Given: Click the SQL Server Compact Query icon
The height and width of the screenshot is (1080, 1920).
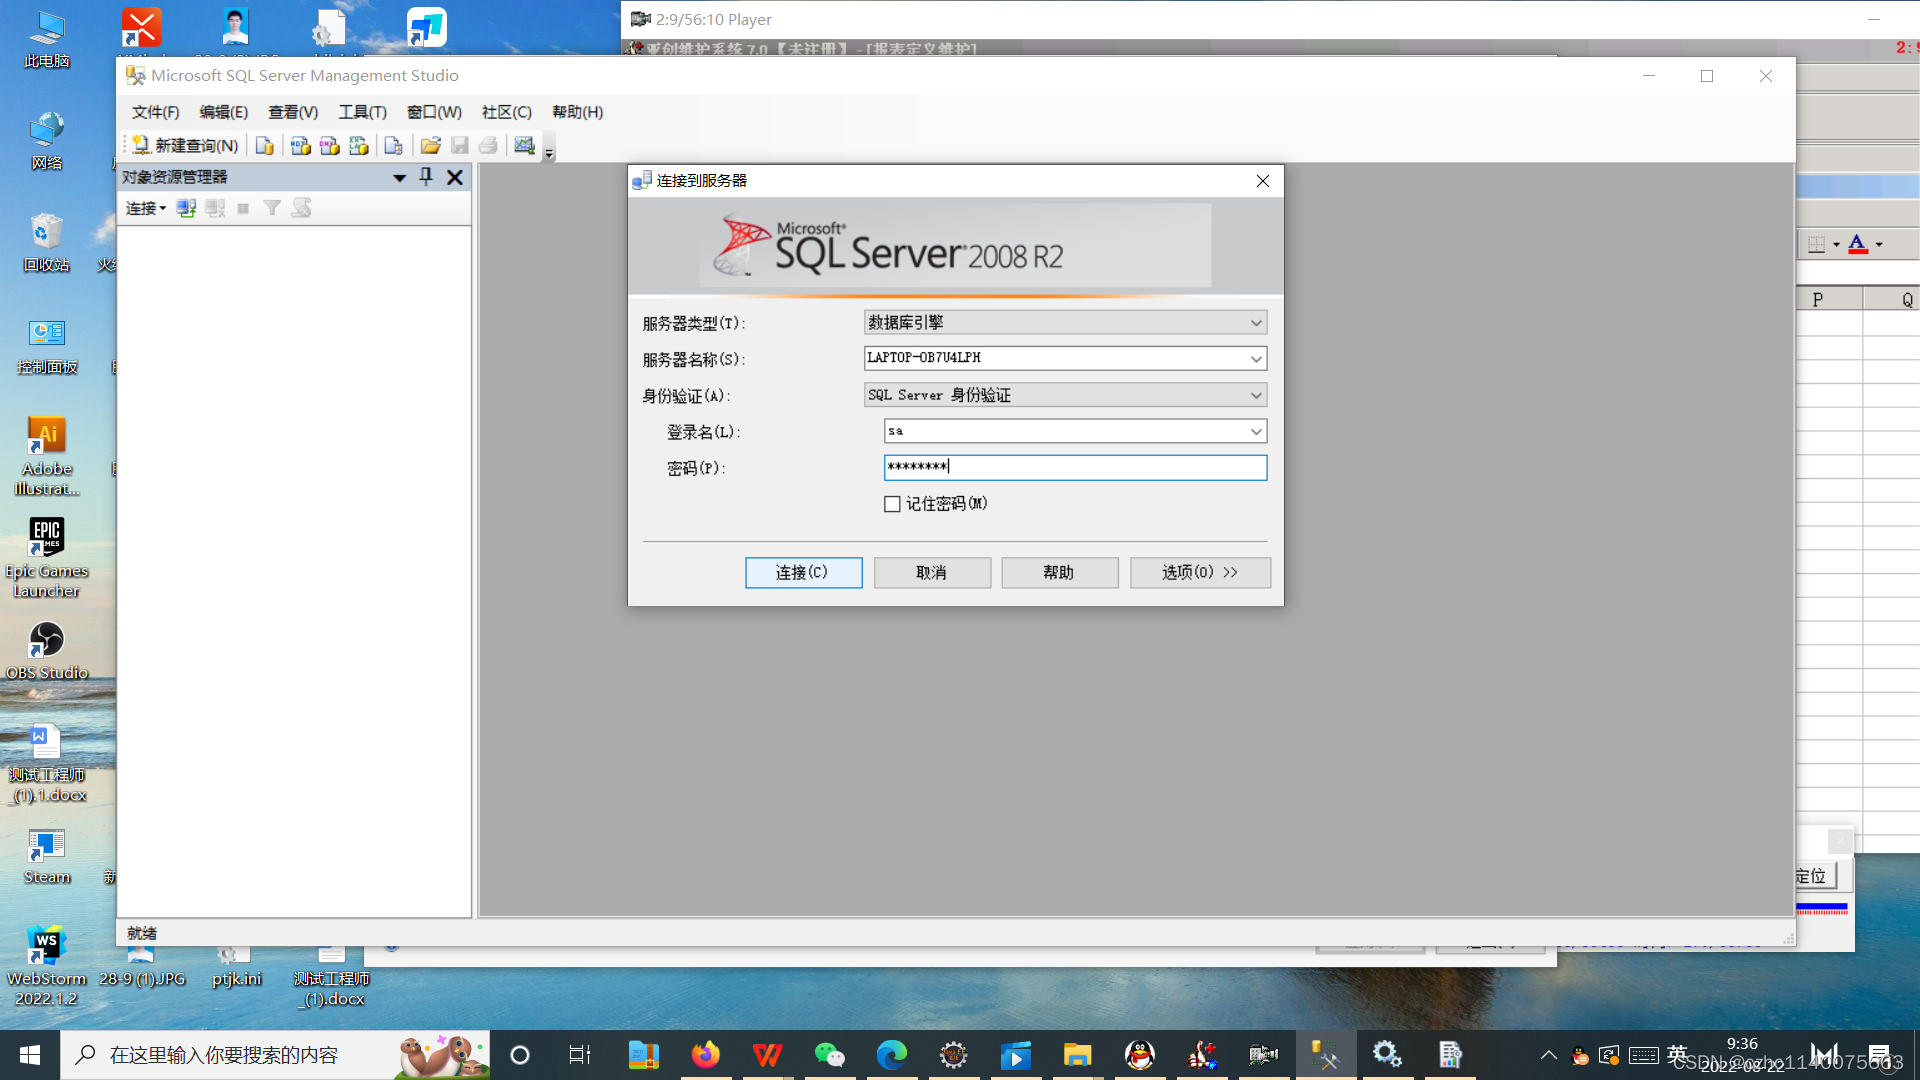Looking at the screenshot, I should [393, 146].
